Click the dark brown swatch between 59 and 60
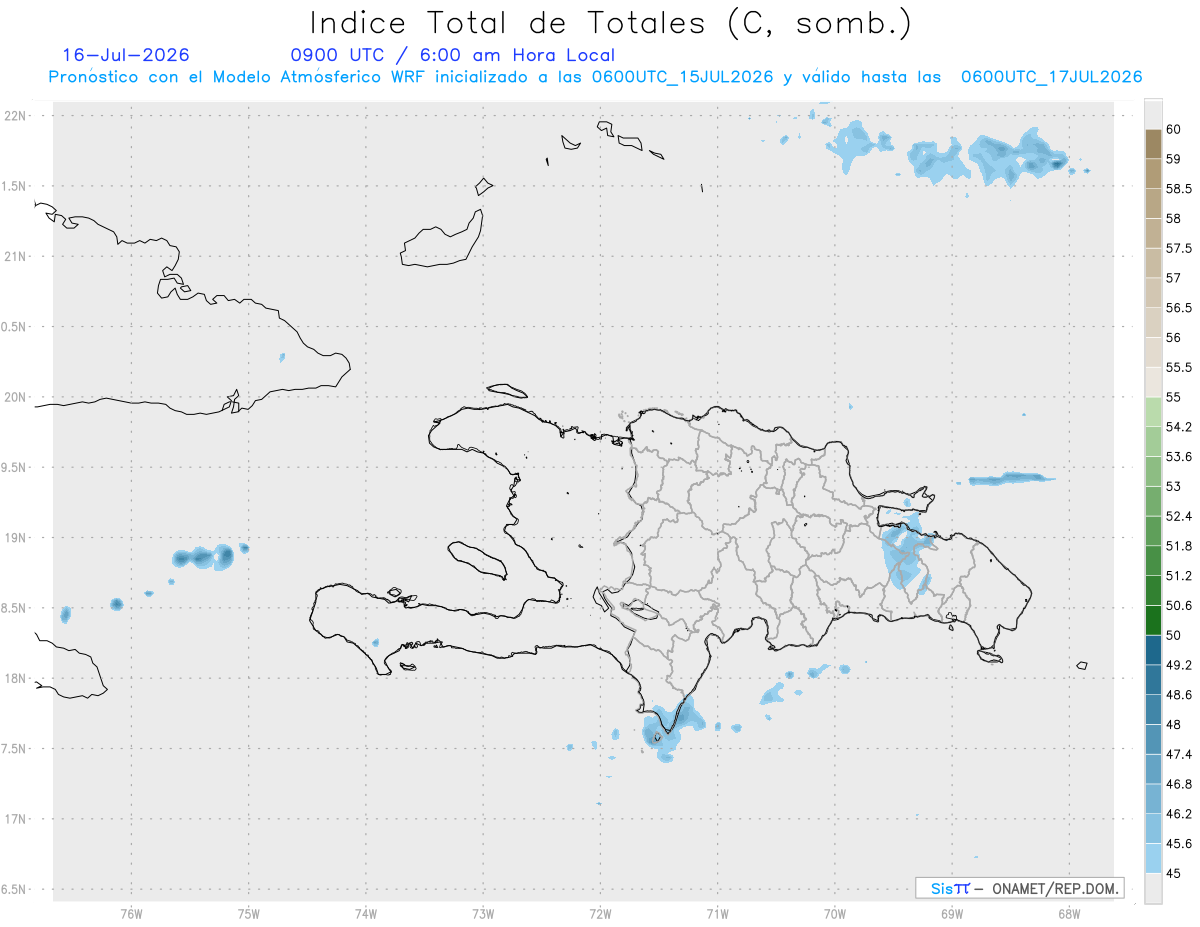The height and width of the screenshot is (927, 1200). [x=1153, y=144]
